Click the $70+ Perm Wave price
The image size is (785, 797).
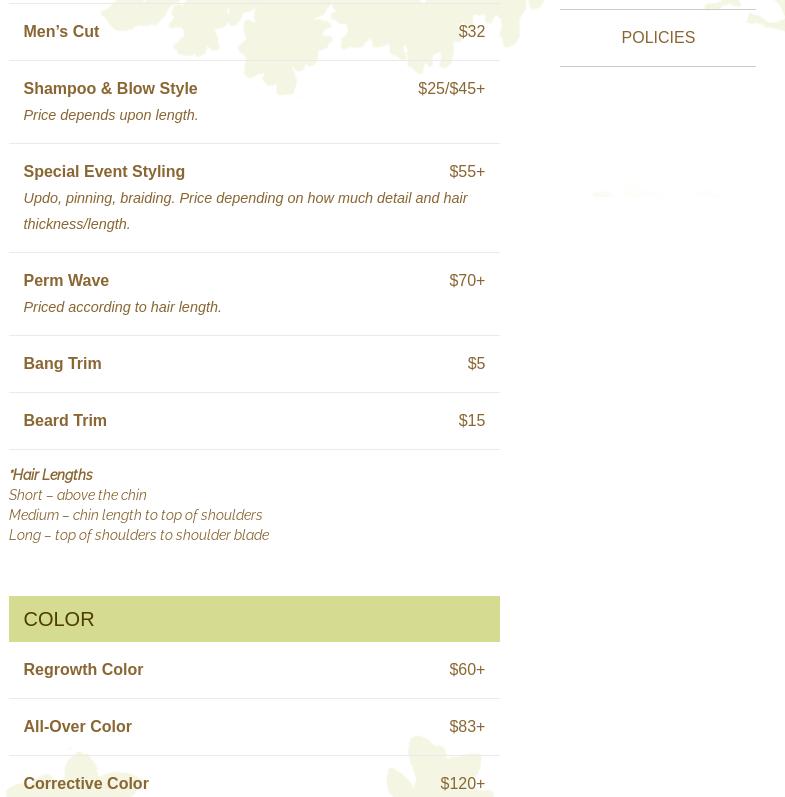click(467, 281)
